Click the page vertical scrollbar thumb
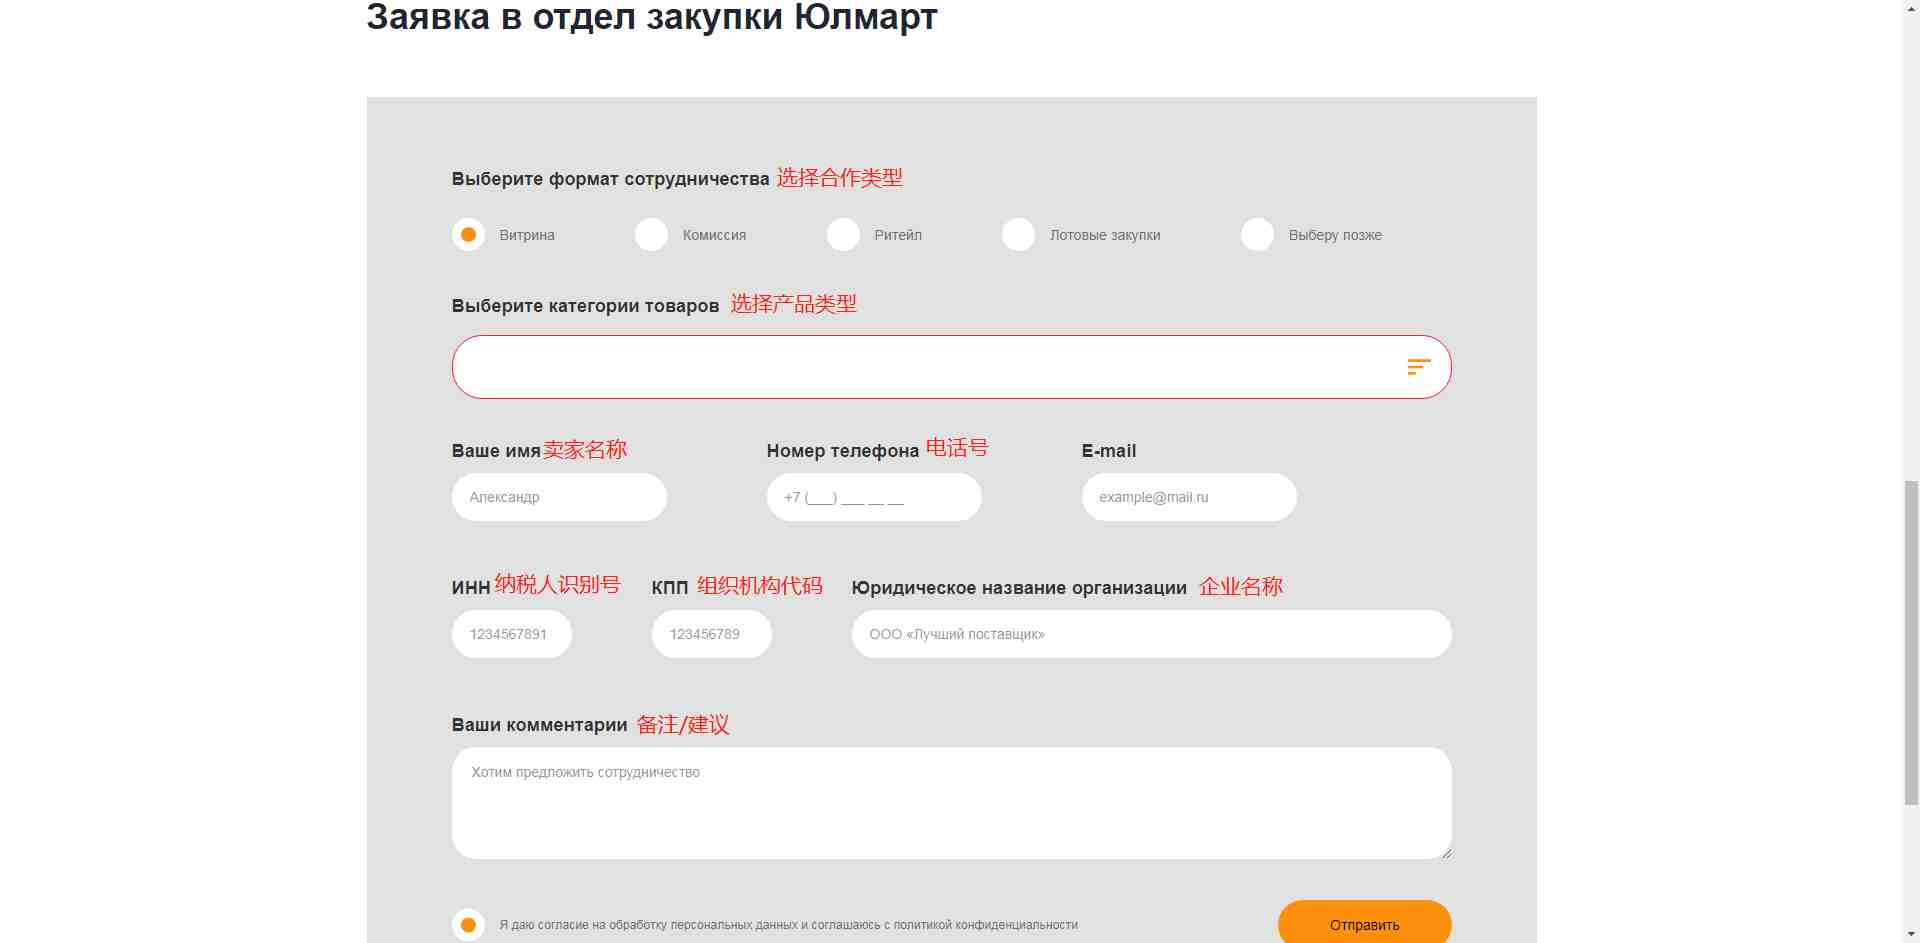 pos(1911,642)
